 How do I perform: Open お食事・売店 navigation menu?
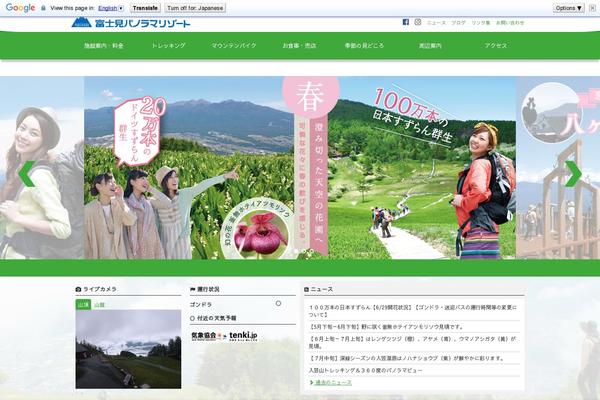point(299,46)
